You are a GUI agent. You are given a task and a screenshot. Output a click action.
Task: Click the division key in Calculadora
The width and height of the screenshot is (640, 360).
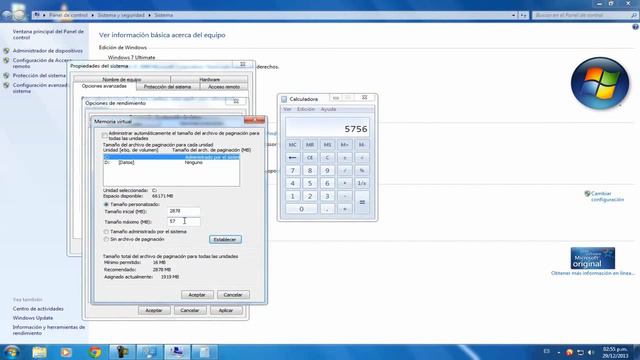(x=344, y=171)
